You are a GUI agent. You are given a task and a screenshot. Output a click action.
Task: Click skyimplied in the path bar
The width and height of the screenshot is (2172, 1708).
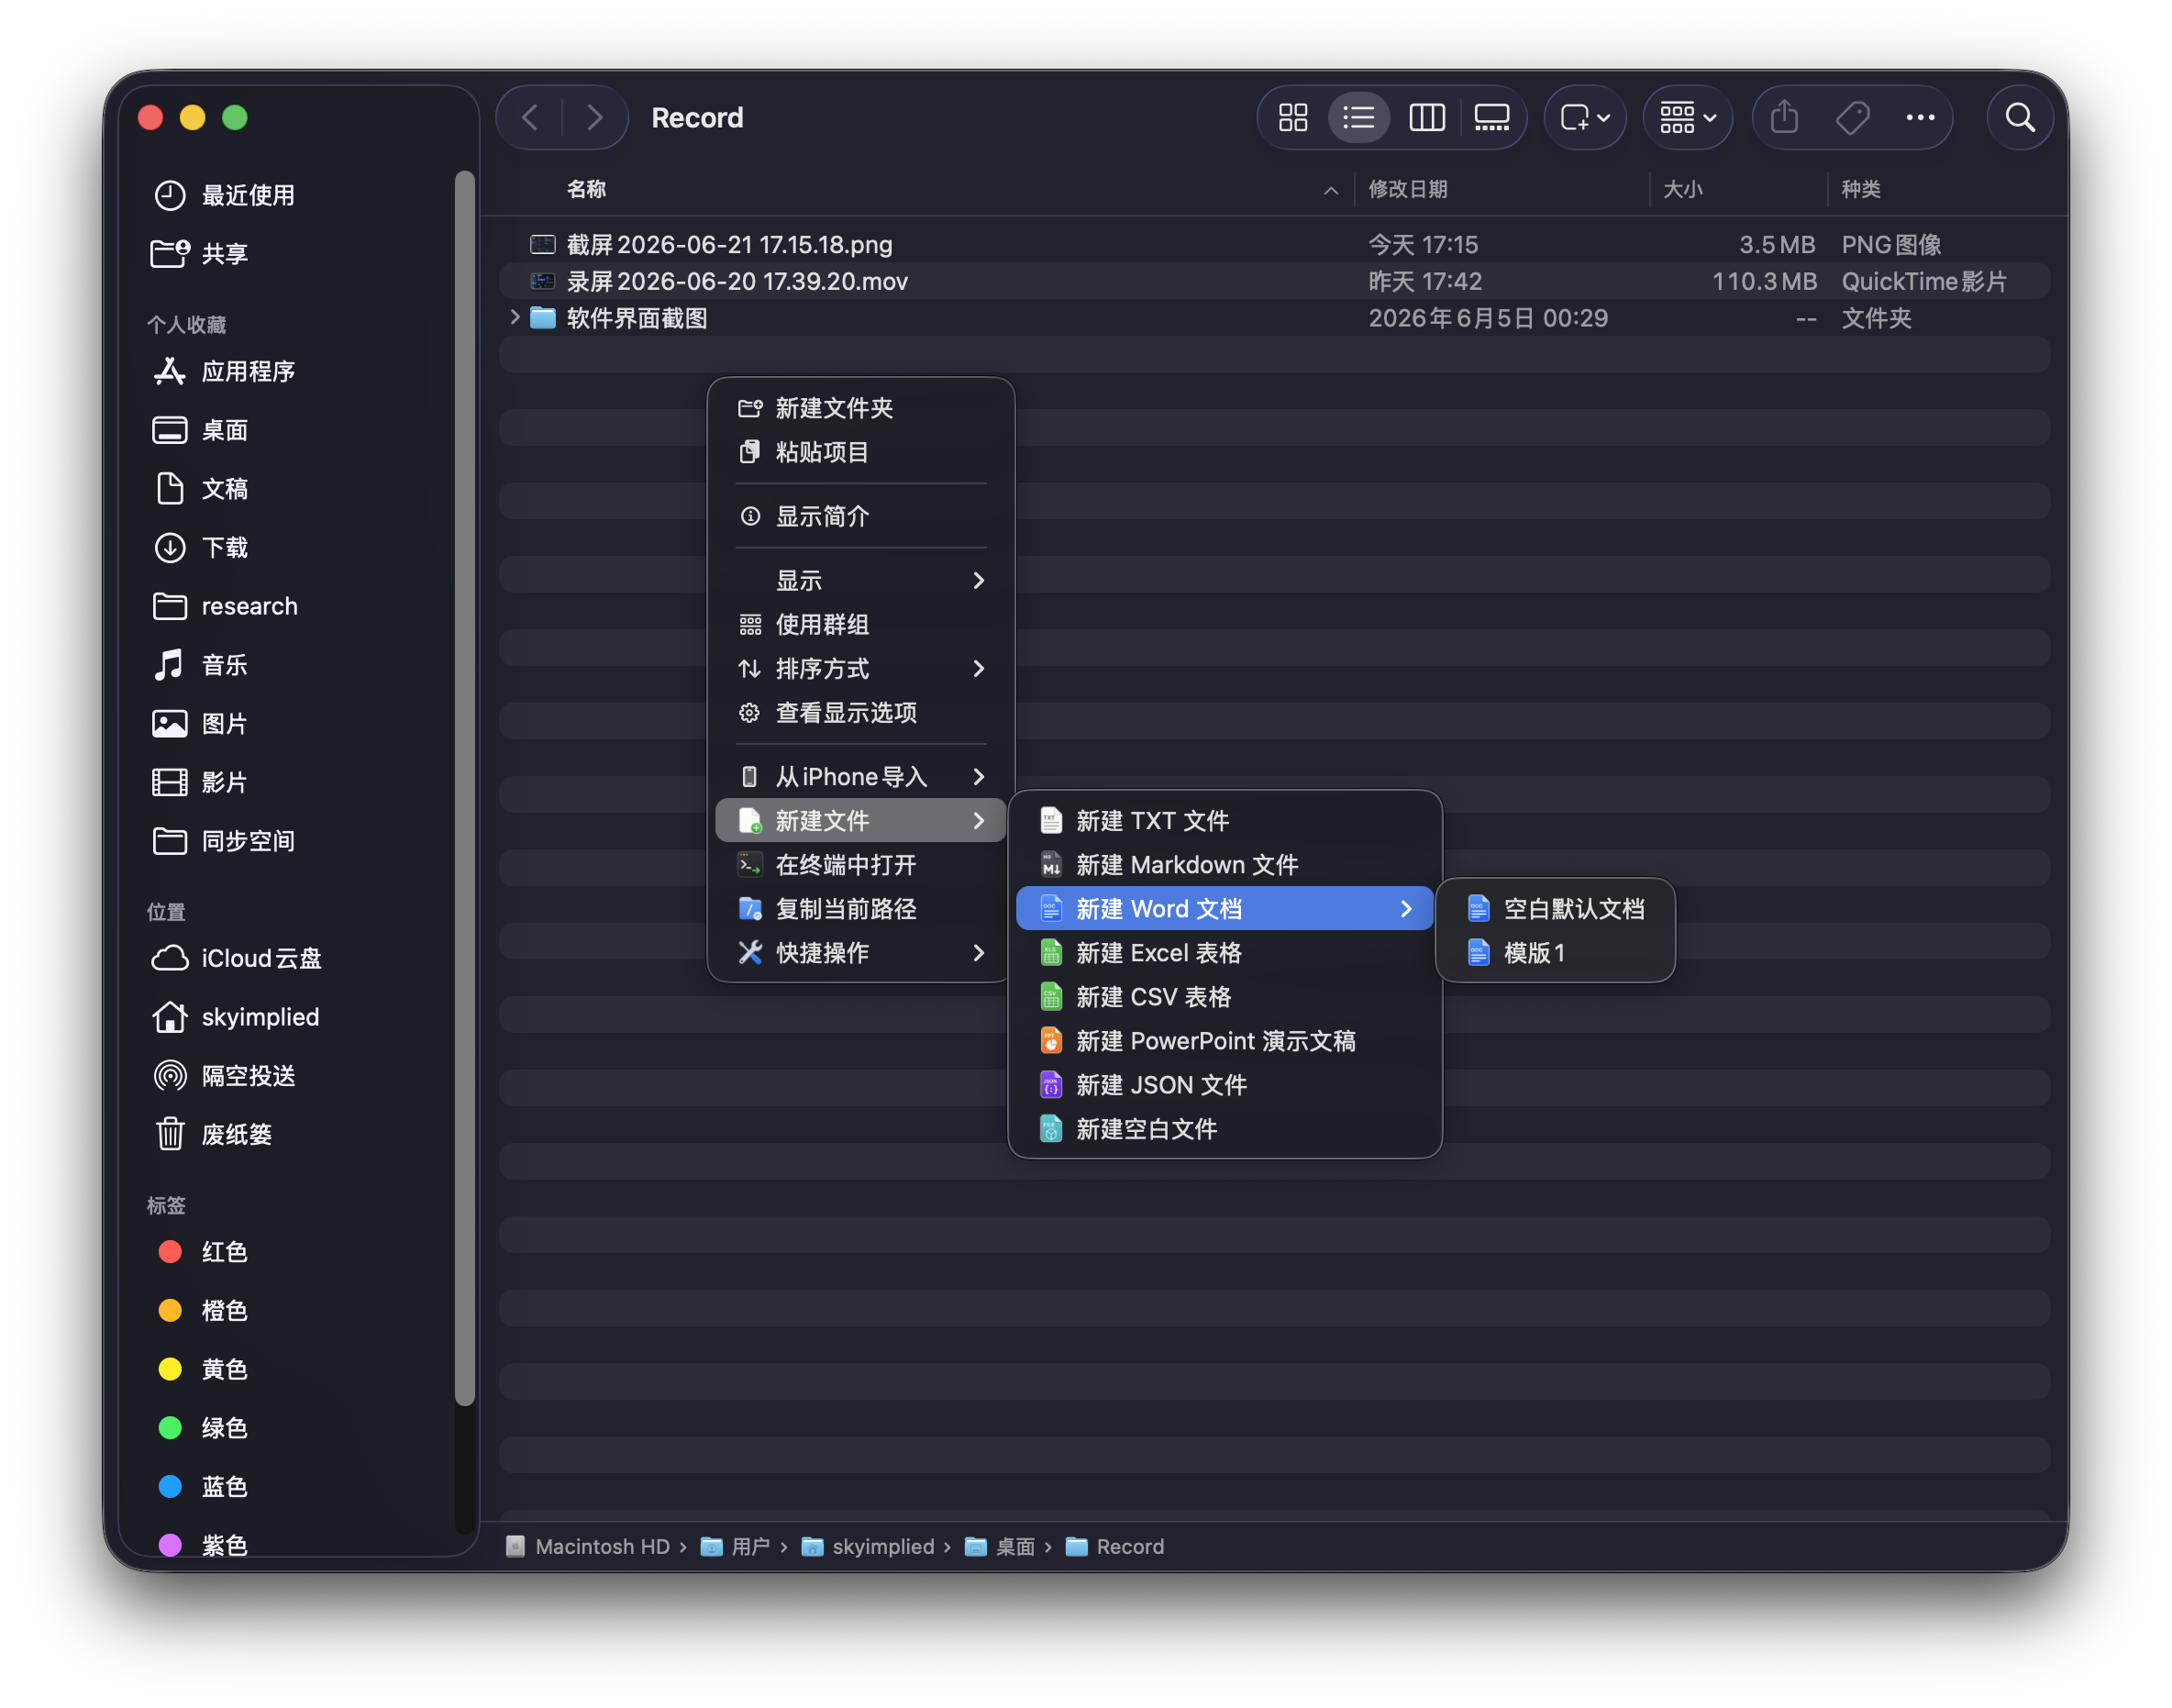[868, 1546]
